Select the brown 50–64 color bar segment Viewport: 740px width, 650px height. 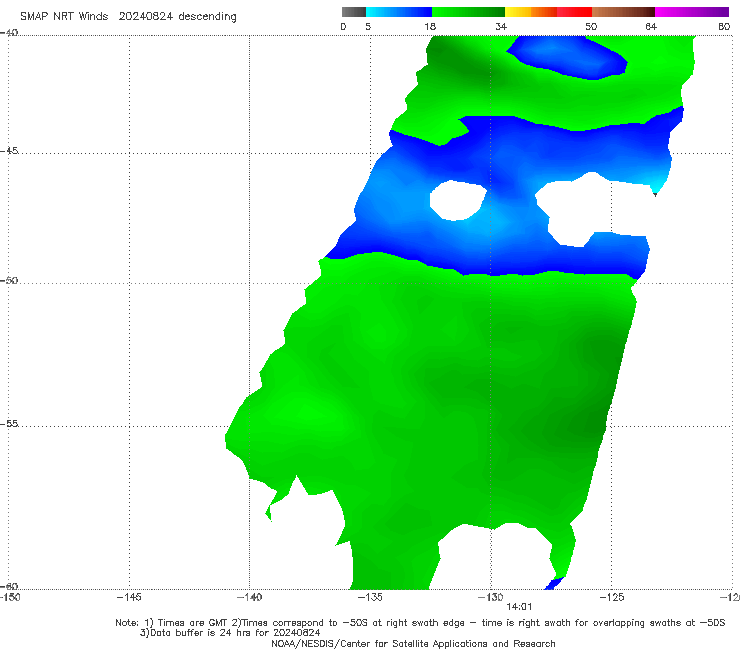(x=623, y=12)
